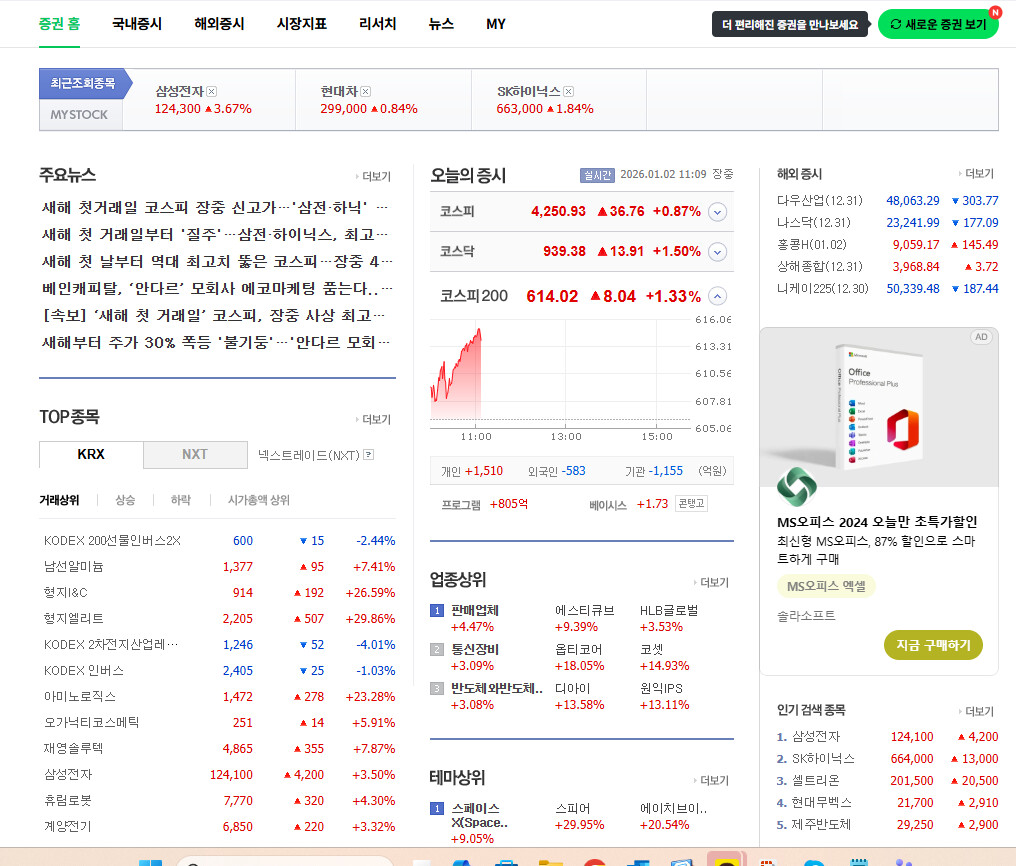The image size is (1016, 866).
Task: Click the 실시간 badge in 오늘의 증시
Action: pos(597,175)
